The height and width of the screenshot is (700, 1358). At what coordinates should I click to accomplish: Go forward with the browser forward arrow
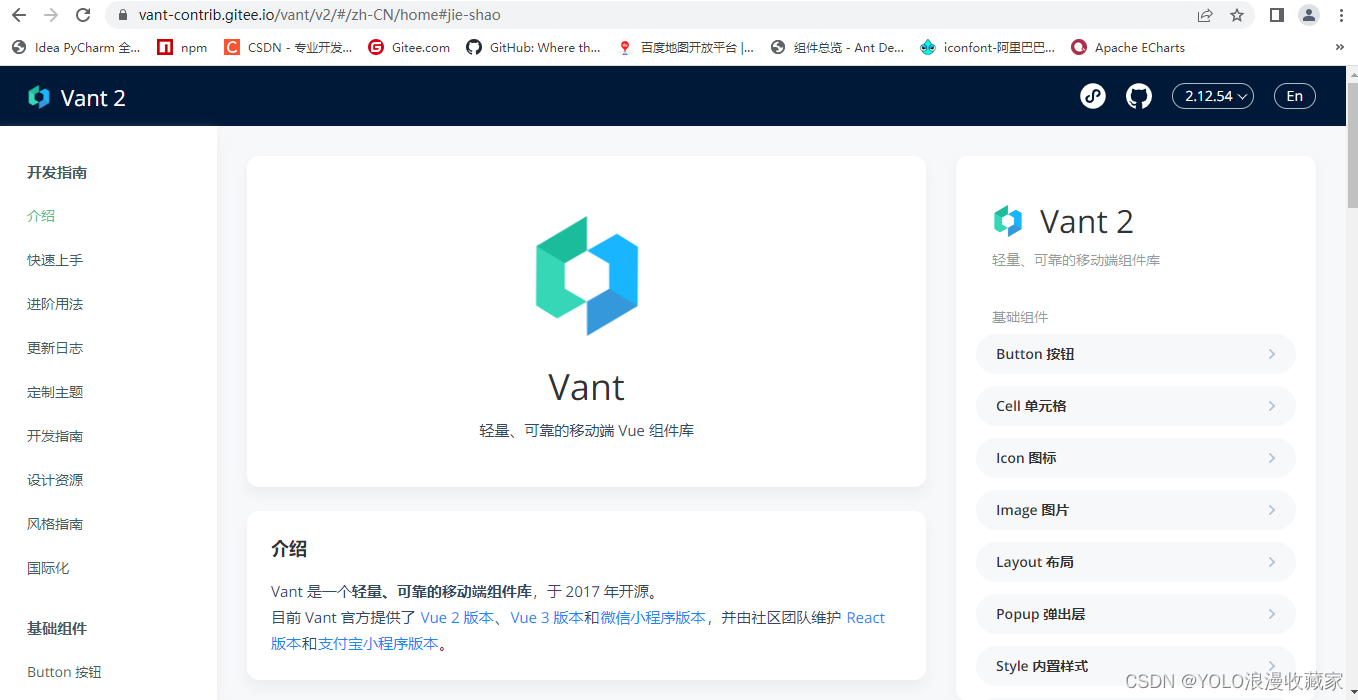(51, 15)
